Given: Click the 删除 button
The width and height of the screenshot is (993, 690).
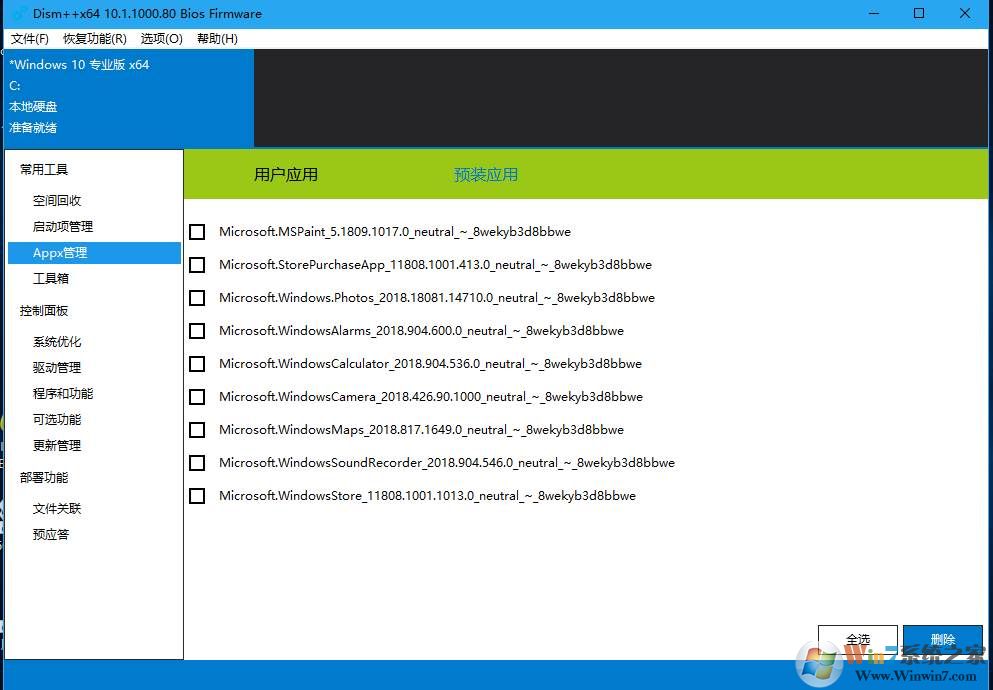Looking at the screenshot, I should [942, 640].
